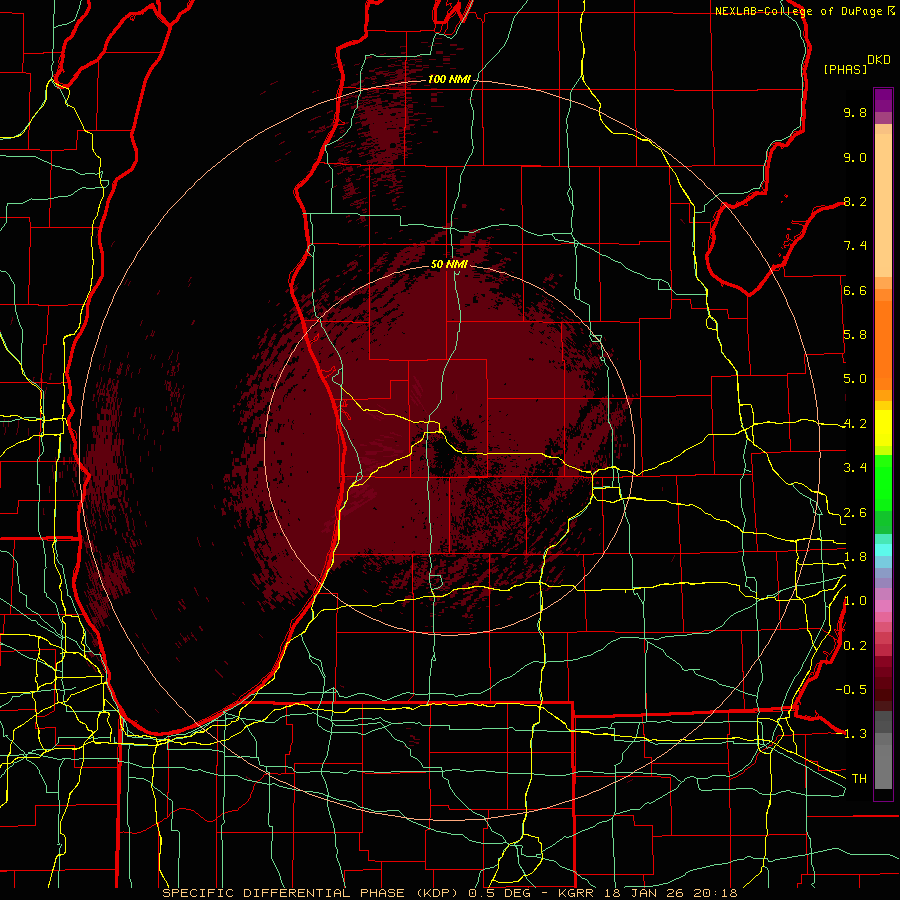Click the cyan segment of color bar
Viewport: 900px width, 900px height.
click(883, 550)
